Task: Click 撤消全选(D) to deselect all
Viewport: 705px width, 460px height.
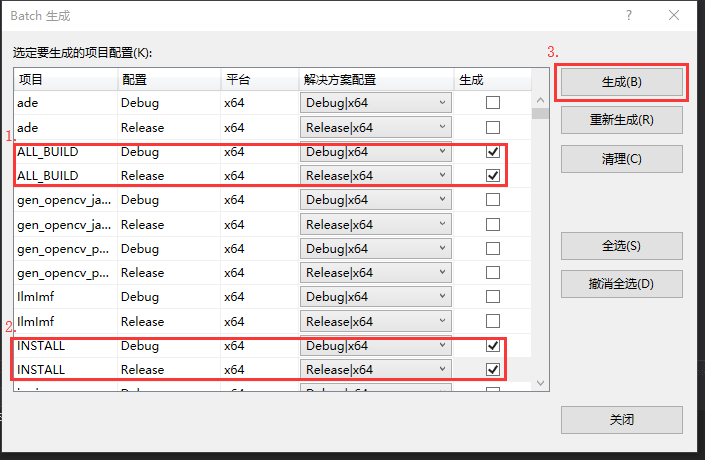Action: point(621,283)
